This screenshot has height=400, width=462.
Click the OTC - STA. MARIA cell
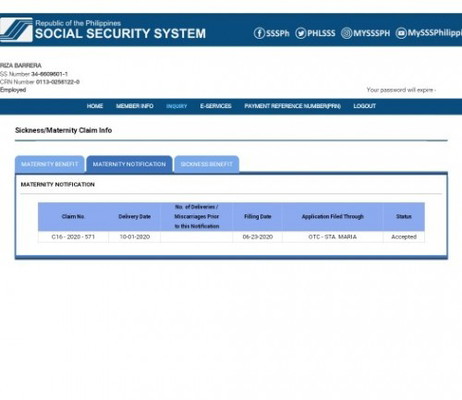pyautogui.click(x=333, y=237)
